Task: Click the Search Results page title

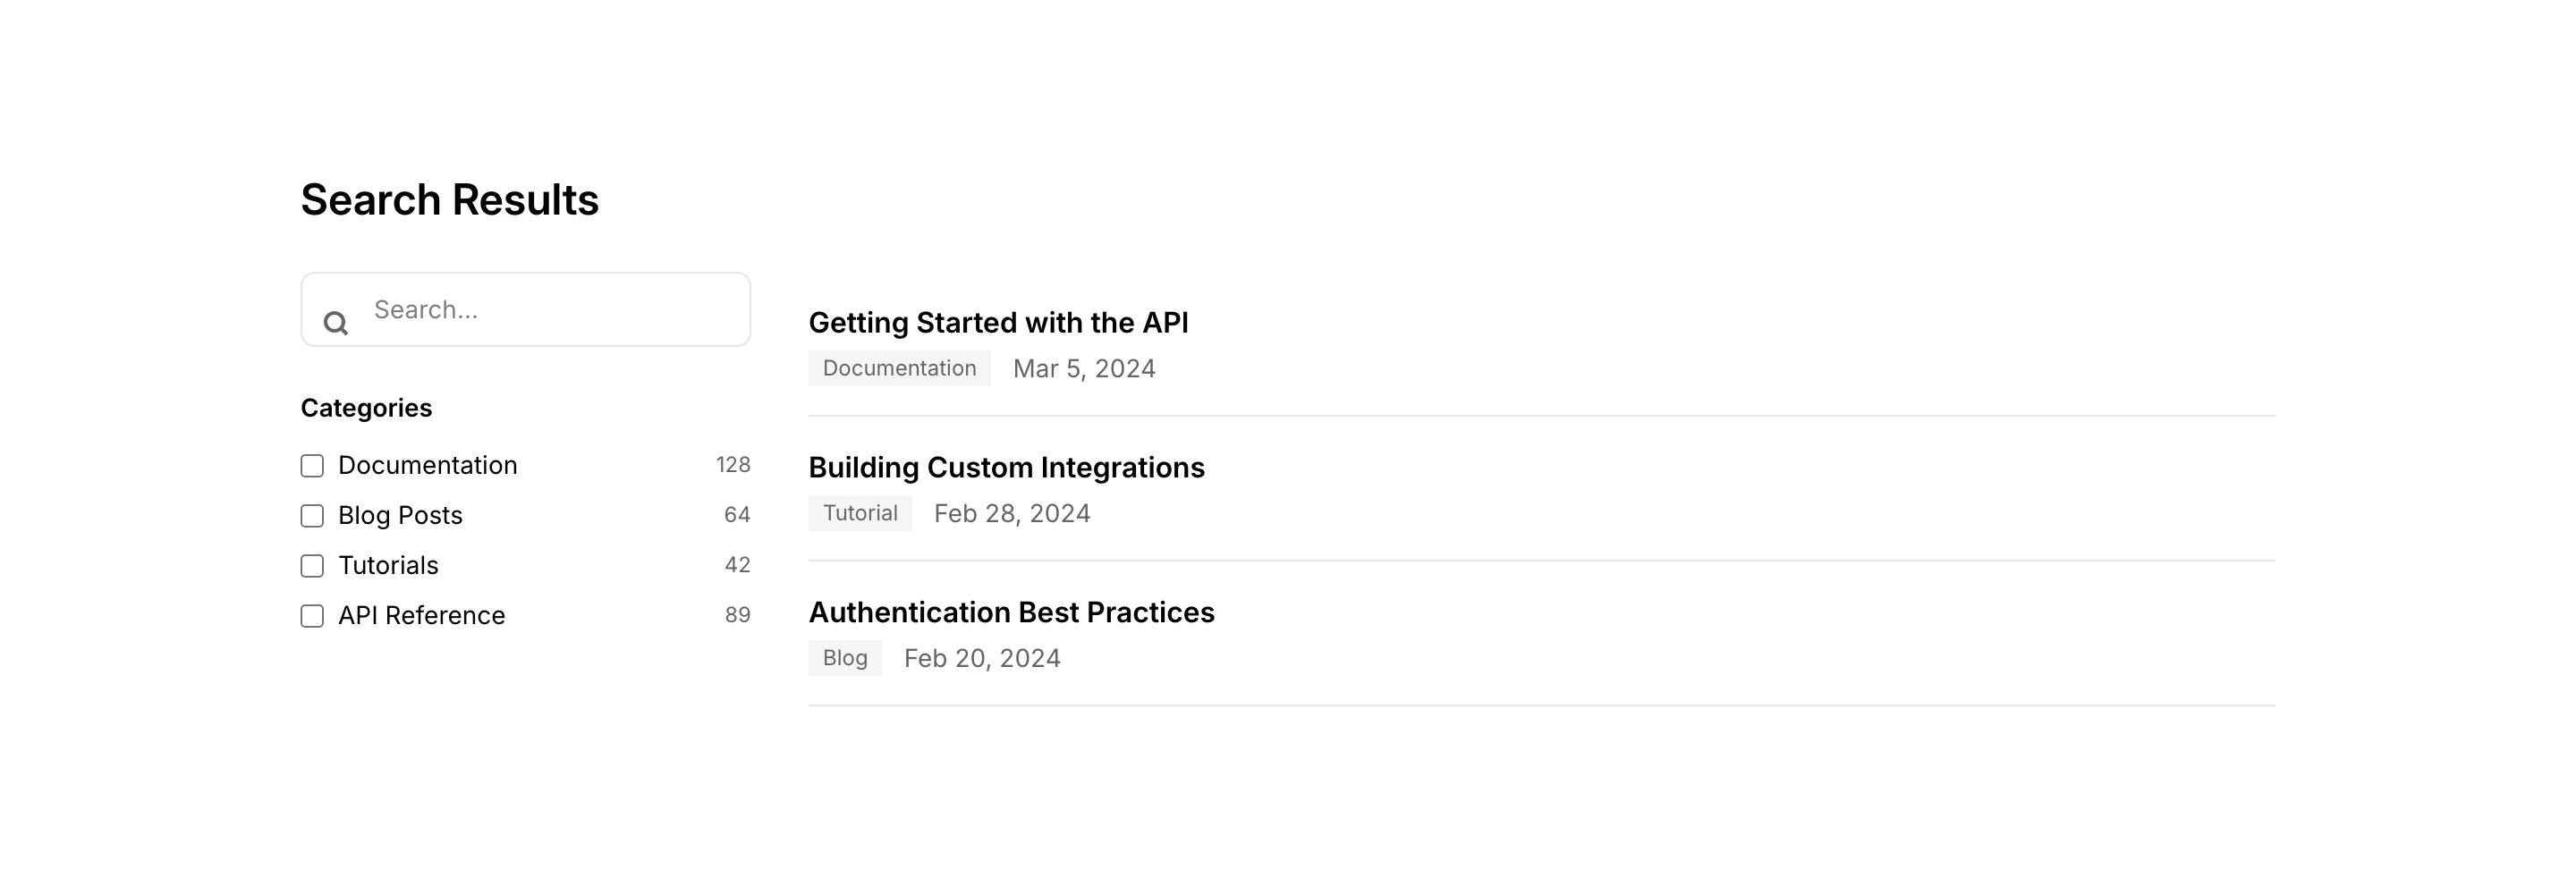Action: (x=450, y=200)
